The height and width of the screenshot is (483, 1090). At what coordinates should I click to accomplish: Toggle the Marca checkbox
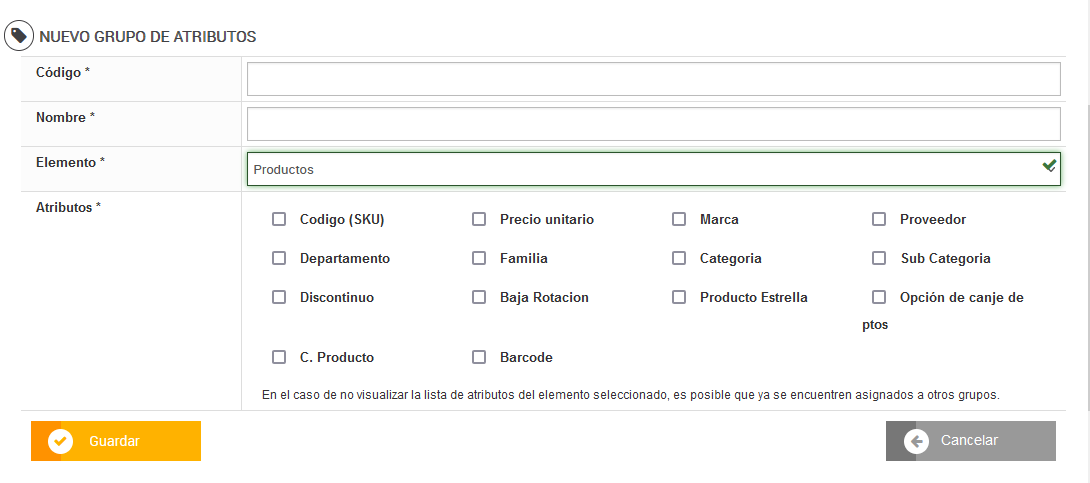(679, 219)
